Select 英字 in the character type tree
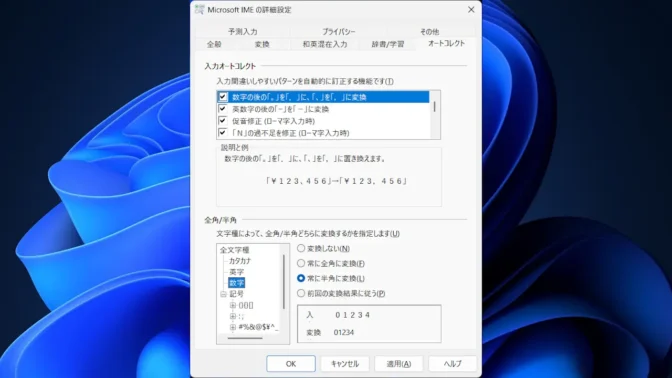 237,272
